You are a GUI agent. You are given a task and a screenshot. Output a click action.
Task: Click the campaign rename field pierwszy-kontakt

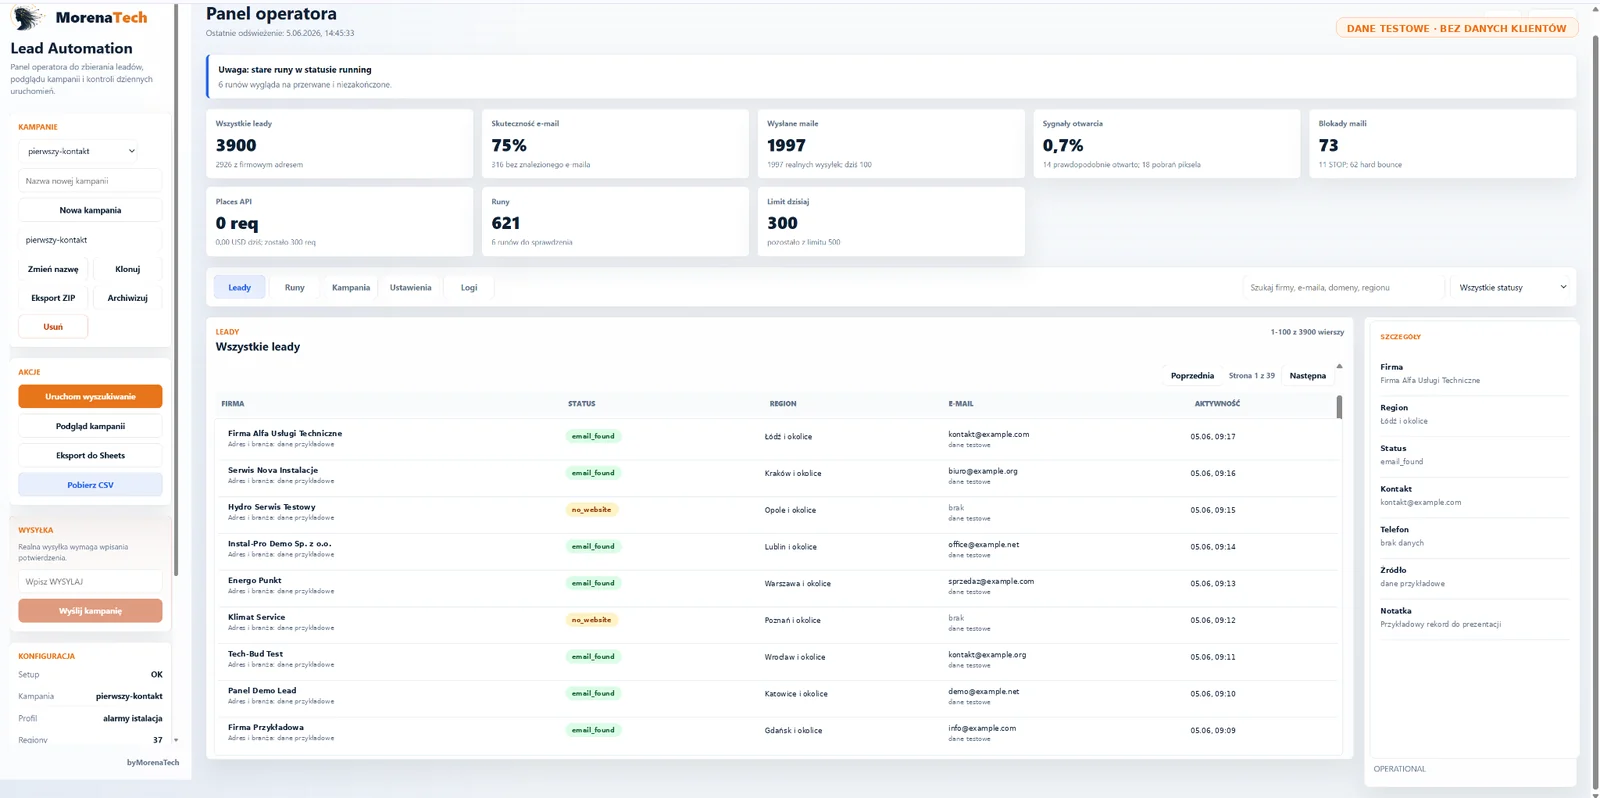click(90, 240)
